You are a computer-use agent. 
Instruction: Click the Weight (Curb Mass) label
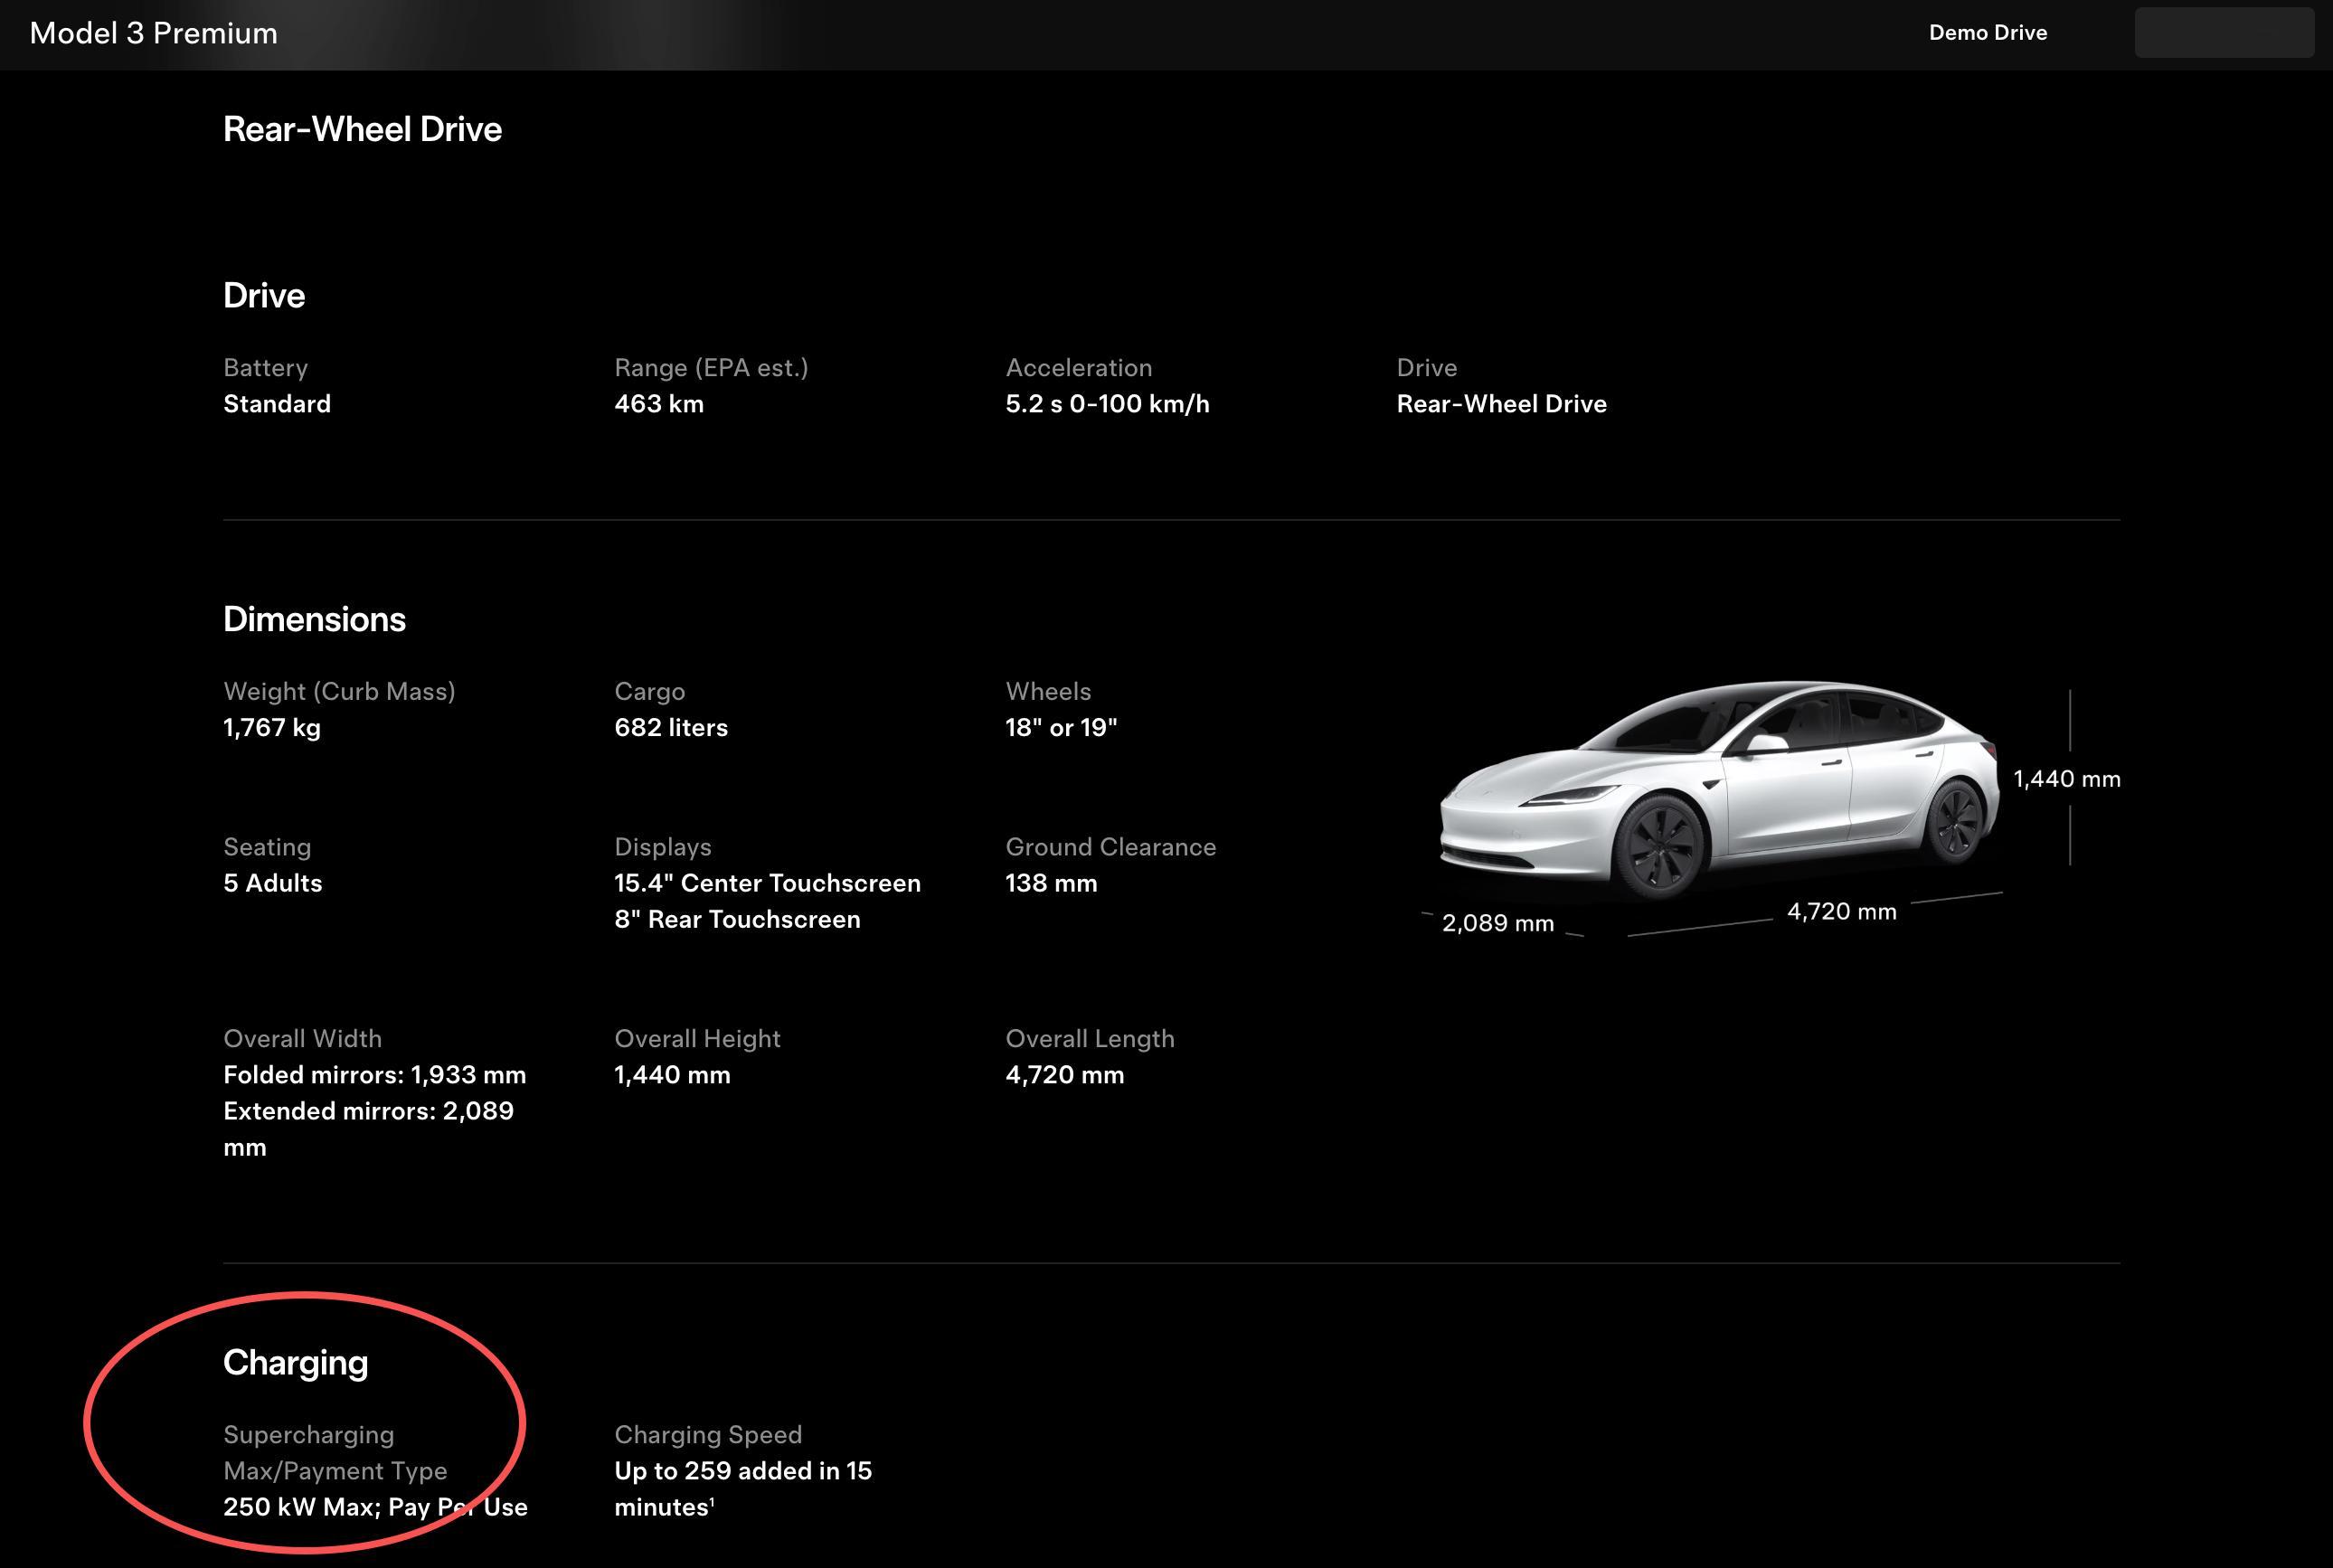[339, 692]
